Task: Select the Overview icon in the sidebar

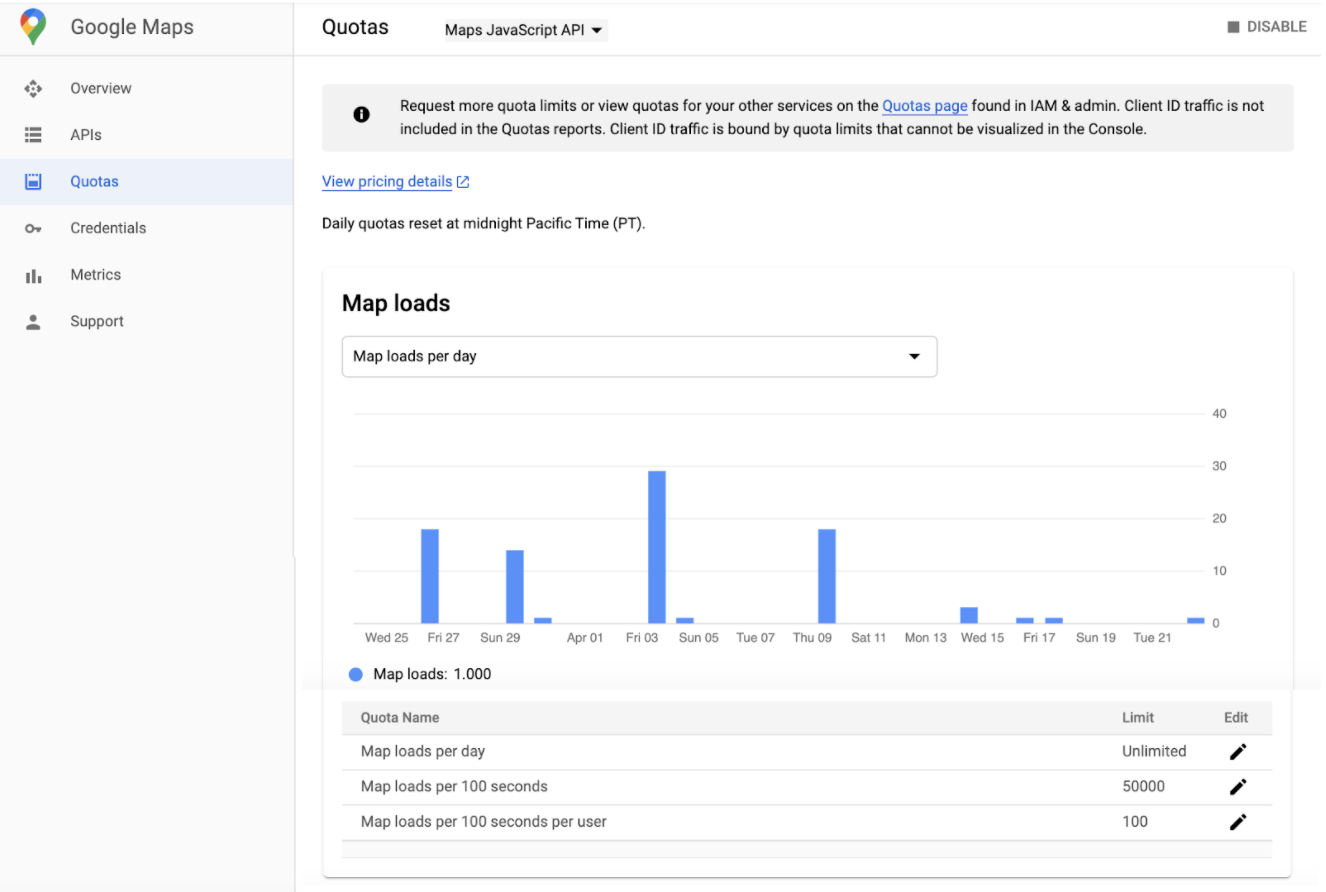Action: coord(33,88)
